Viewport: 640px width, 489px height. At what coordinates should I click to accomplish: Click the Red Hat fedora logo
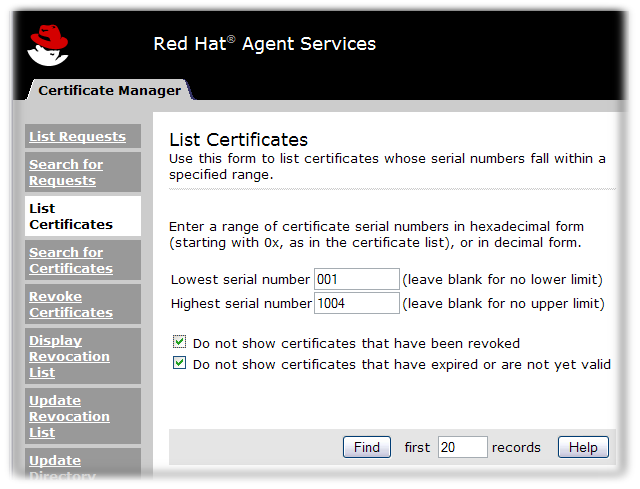point(48,44)
